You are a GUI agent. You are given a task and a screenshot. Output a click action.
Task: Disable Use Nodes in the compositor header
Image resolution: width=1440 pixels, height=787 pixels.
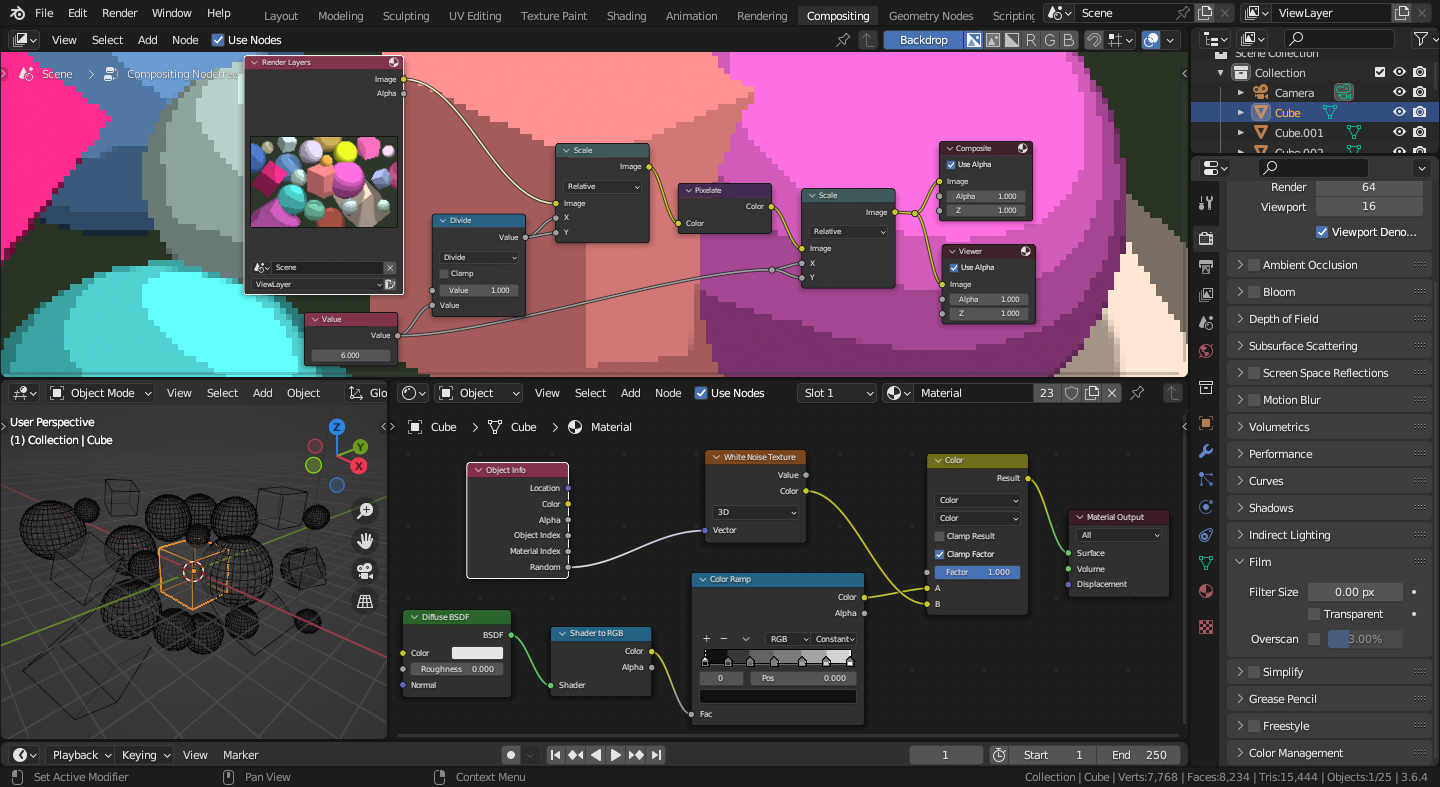pos(219,40)
